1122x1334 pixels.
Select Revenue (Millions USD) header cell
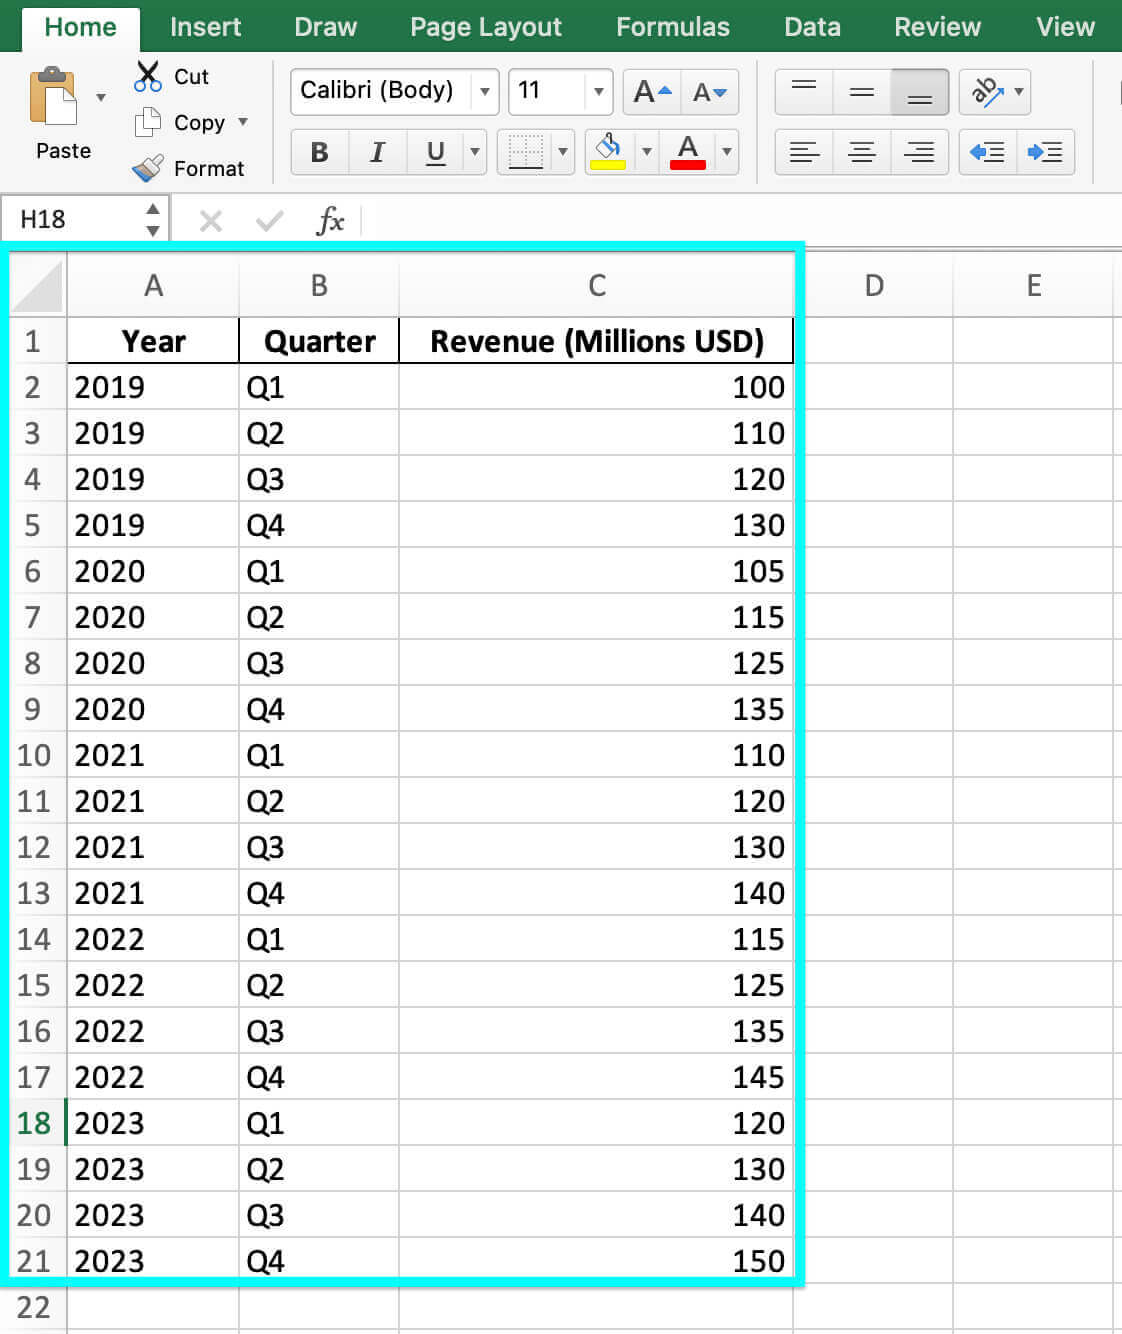click(596, 341)
